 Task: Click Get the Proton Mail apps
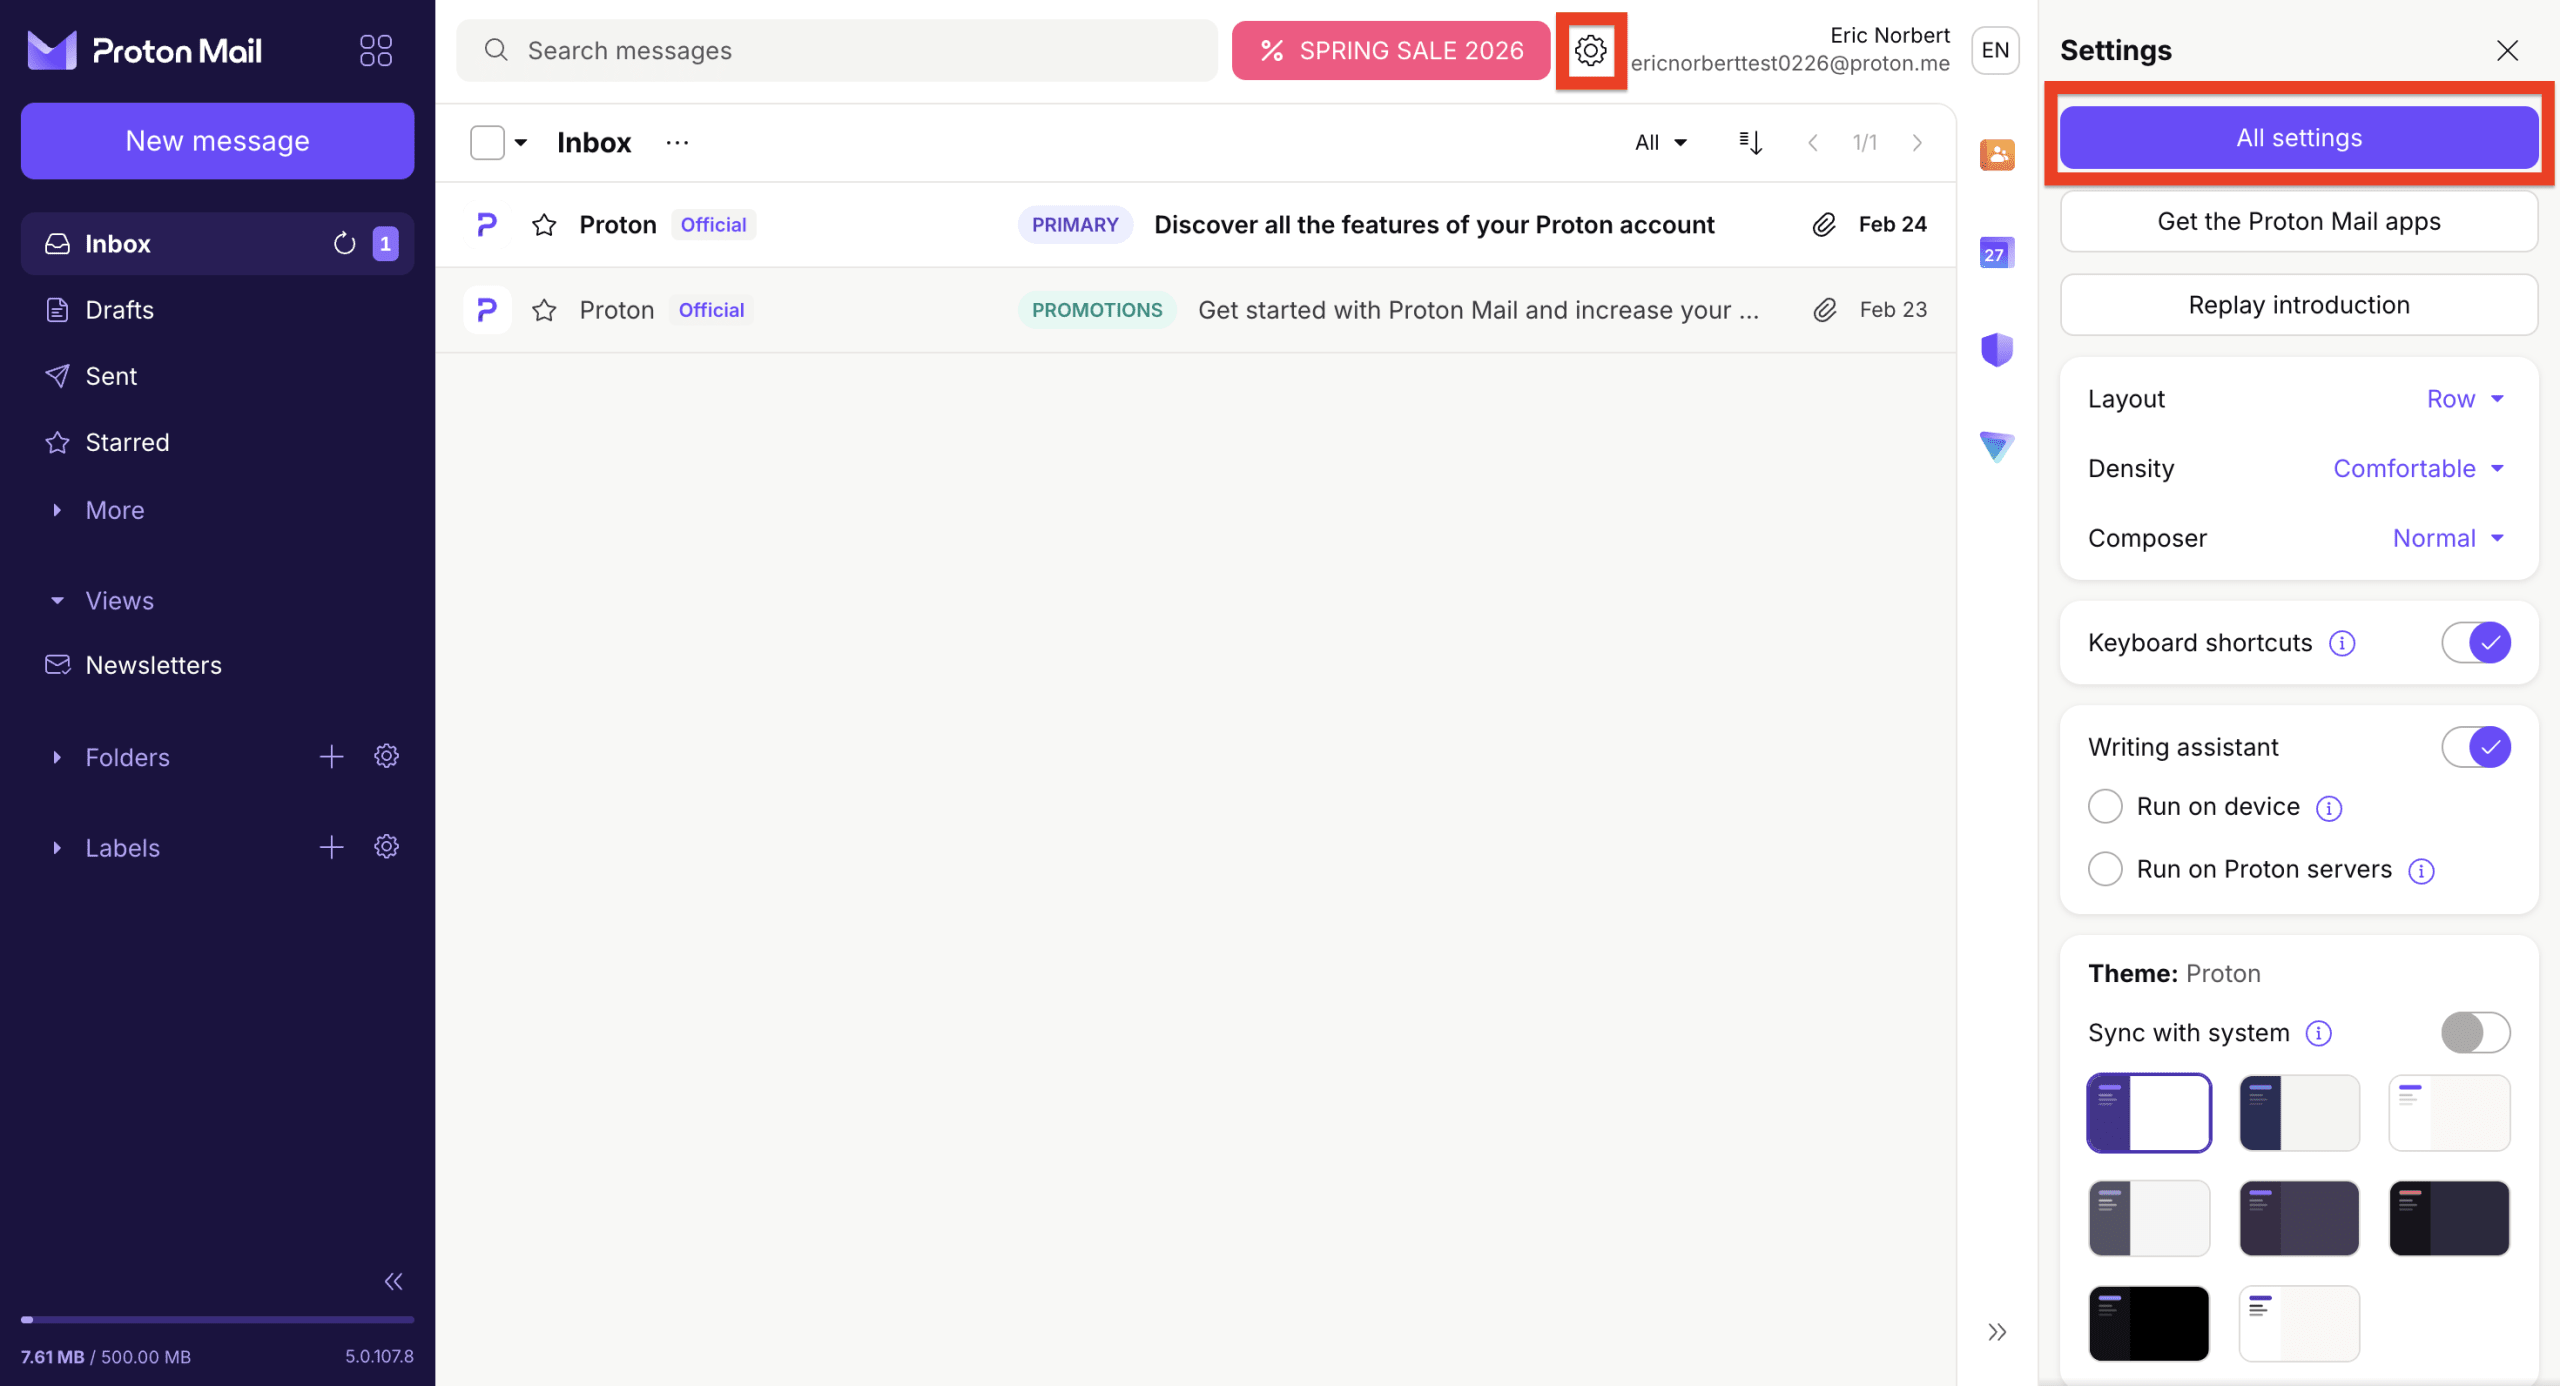tap(2298, 221)
